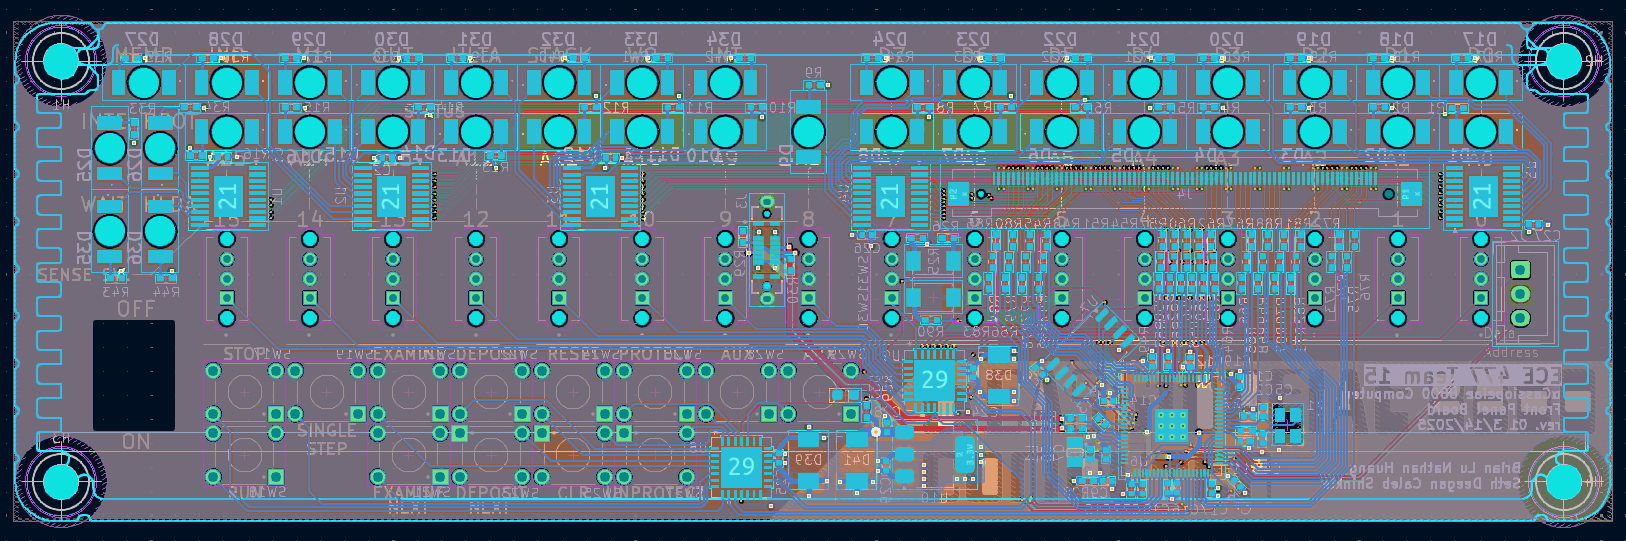This screenshot has width=1626, height=541.
Task: Click the bottom-left corner mounting hole
Action: click(60, 483)
